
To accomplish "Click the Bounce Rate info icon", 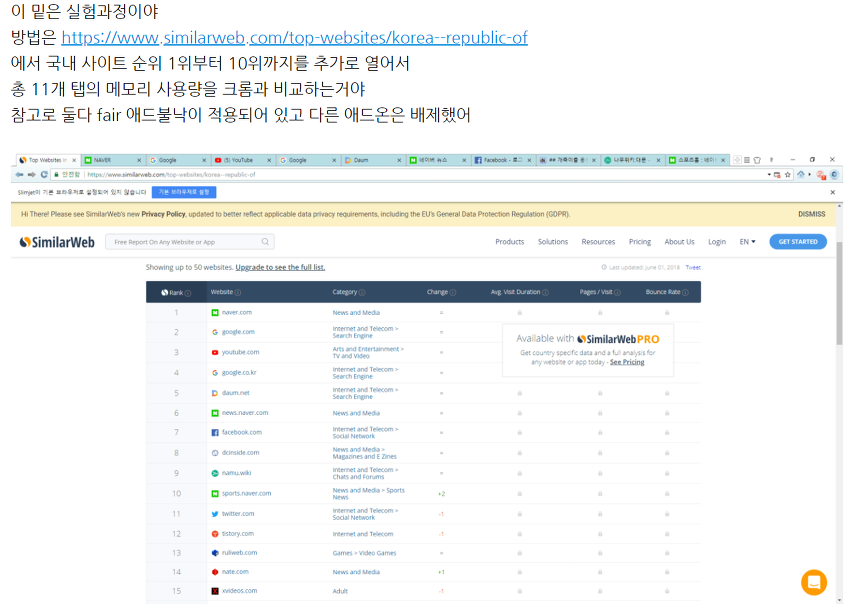I will click(x=685, y=293).
